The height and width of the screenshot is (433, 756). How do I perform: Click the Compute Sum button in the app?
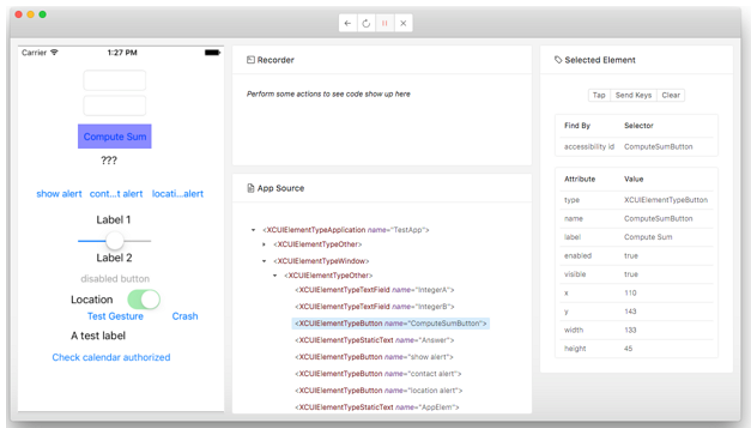116,137
